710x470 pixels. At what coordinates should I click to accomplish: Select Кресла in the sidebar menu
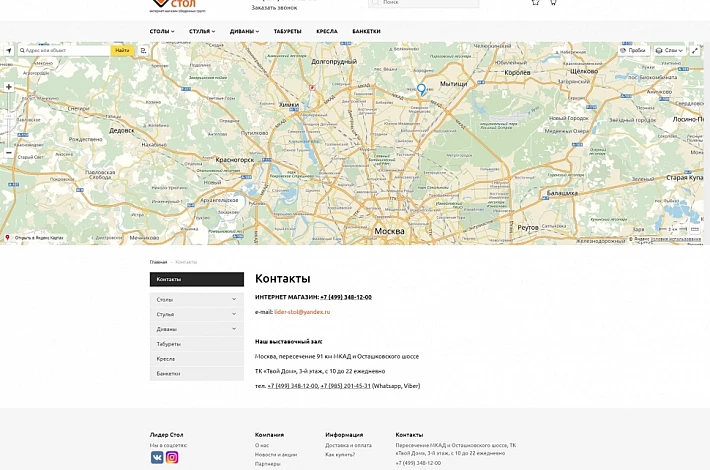(x=197, y=359)
